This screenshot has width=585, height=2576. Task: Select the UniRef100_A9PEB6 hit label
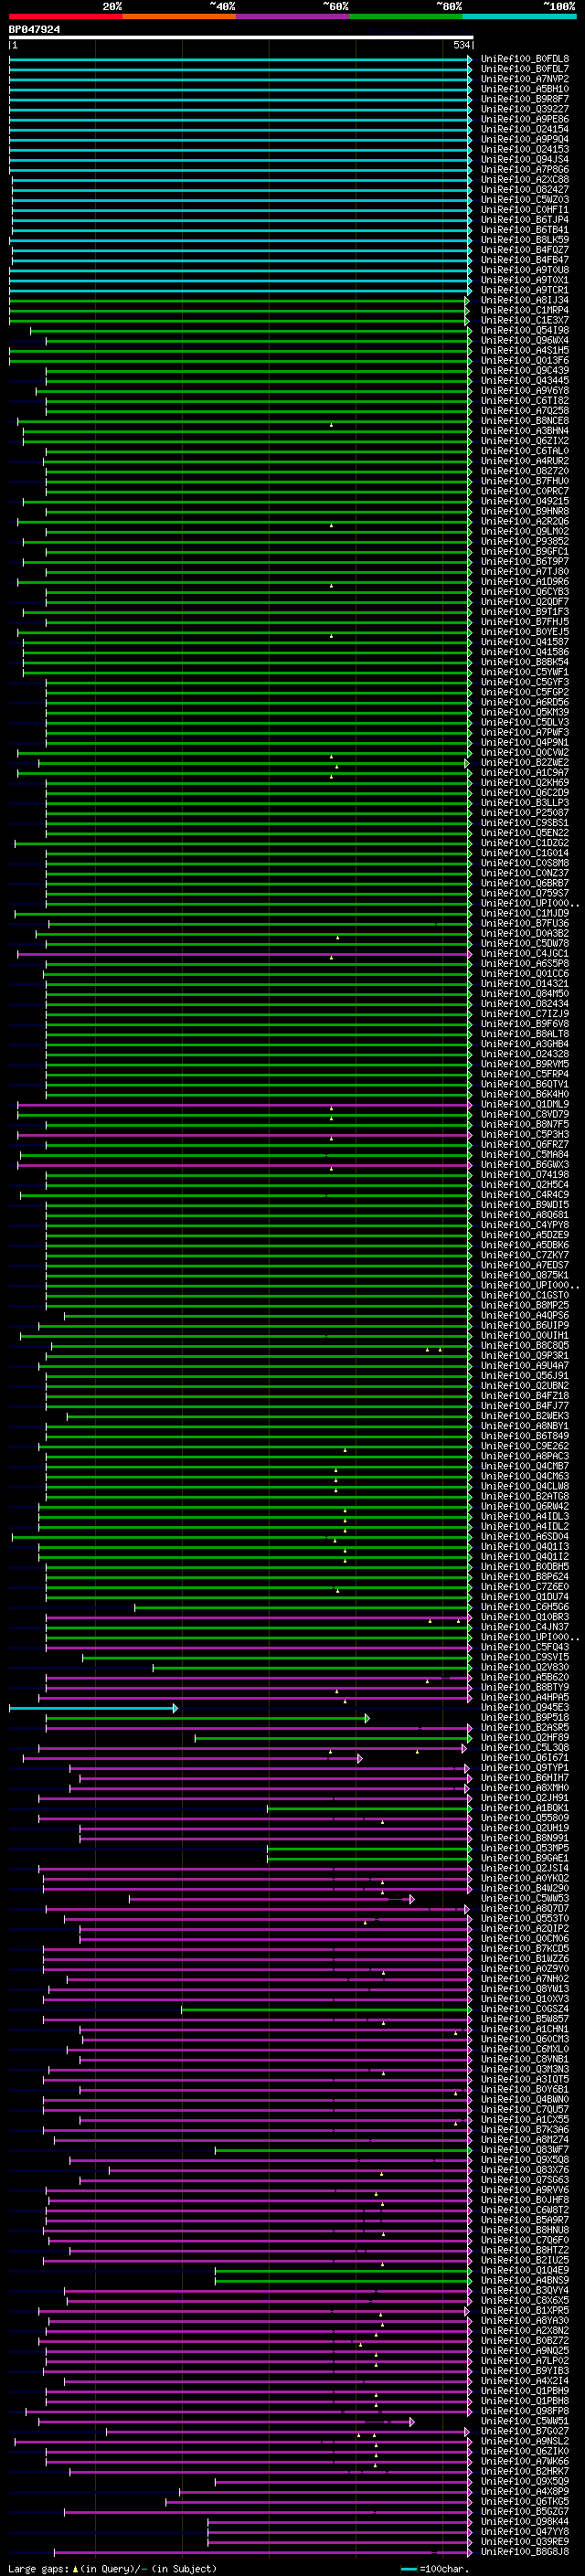click(524, 119)
